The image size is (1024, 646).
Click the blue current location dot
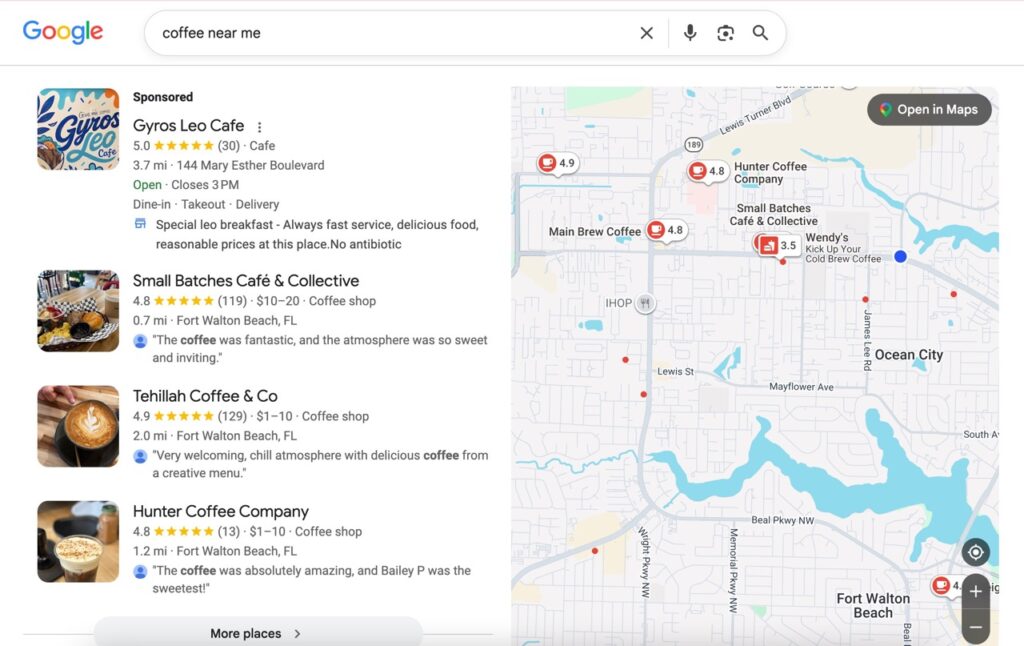click(x=900, y=256)
